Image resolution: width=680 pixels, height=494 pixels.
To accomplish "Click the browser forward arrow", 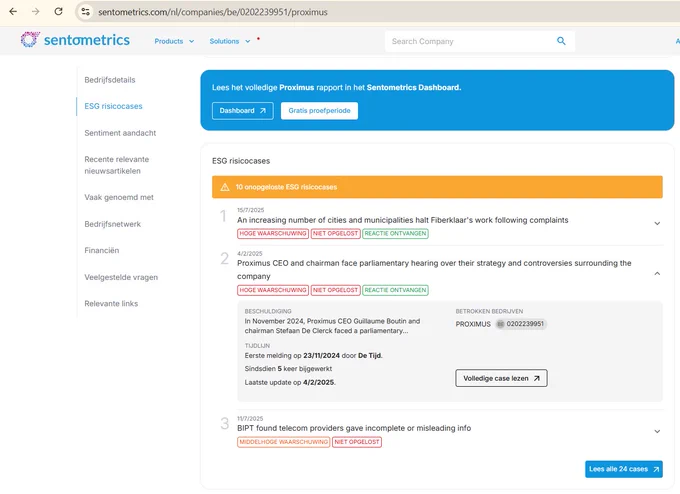I will pos(36,12).
